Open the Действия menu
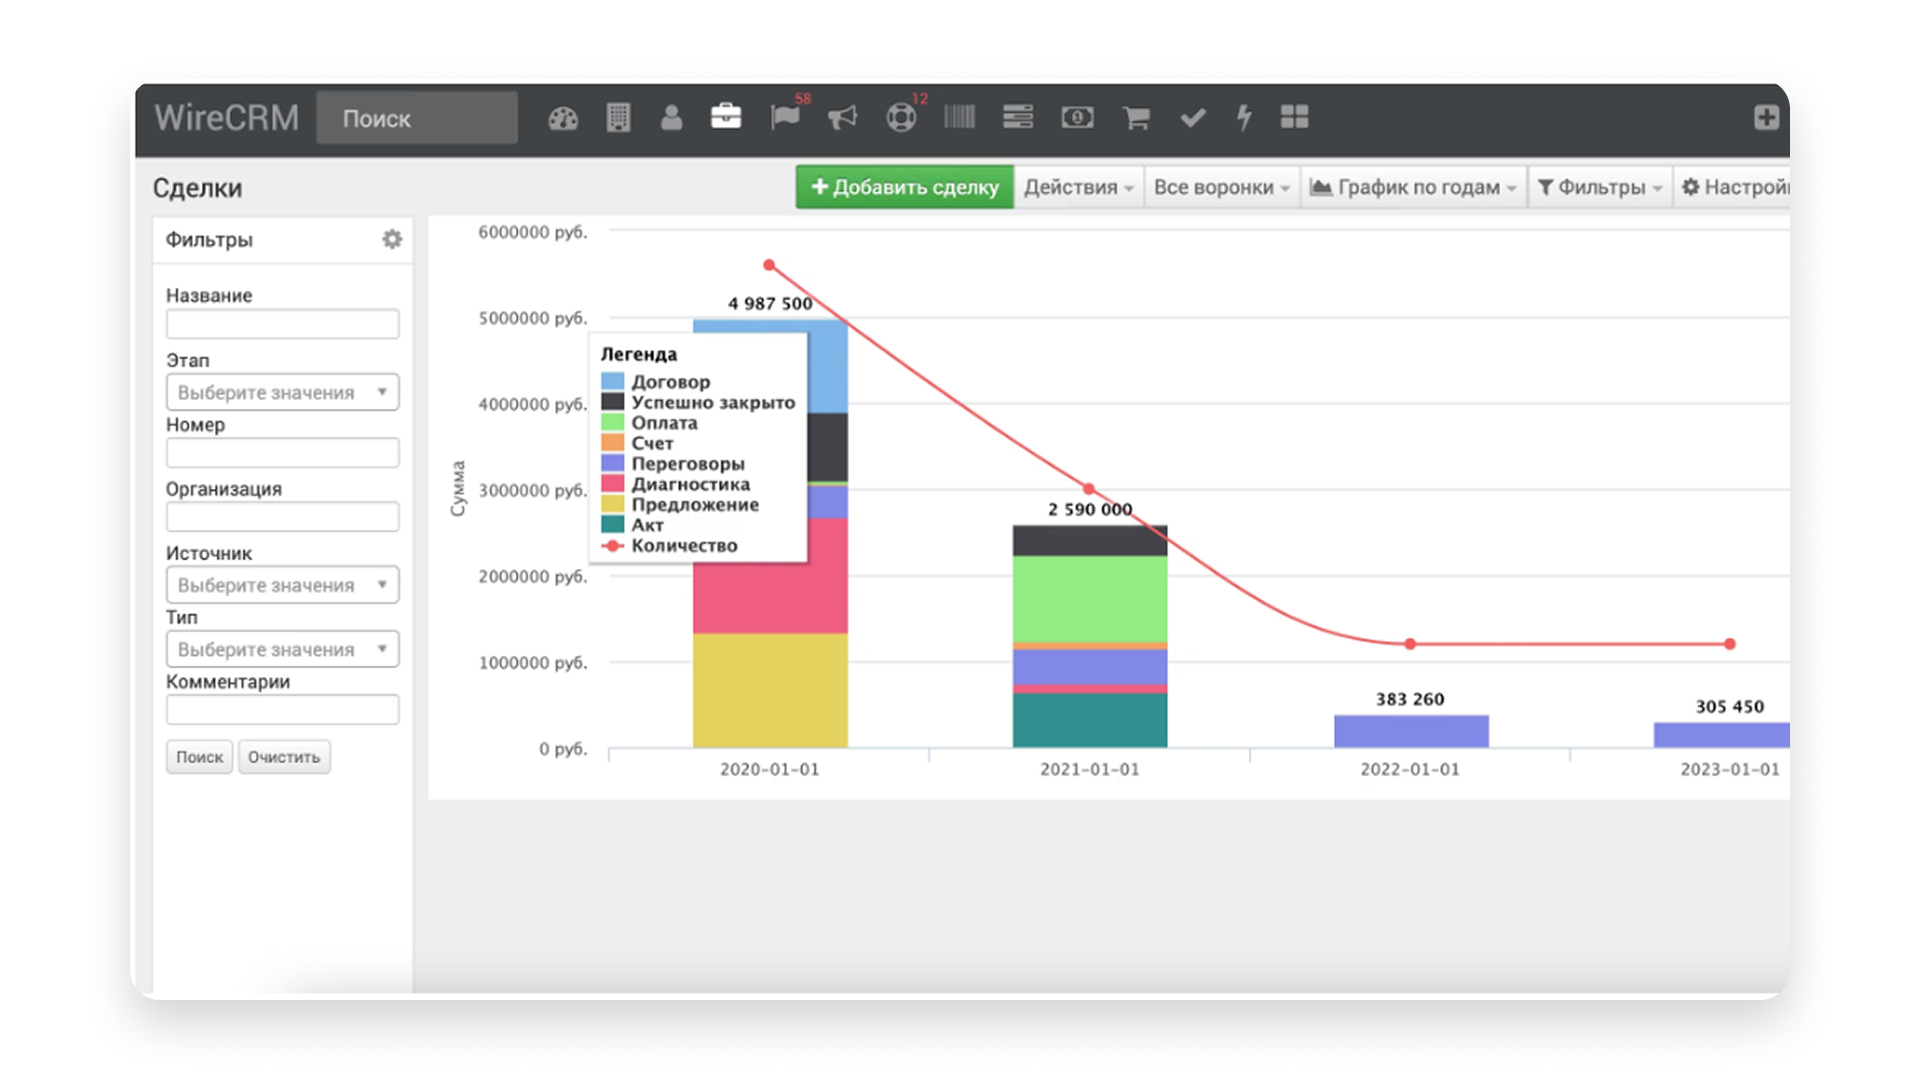This screenshot has height=1080, width=1920. 1078,187
